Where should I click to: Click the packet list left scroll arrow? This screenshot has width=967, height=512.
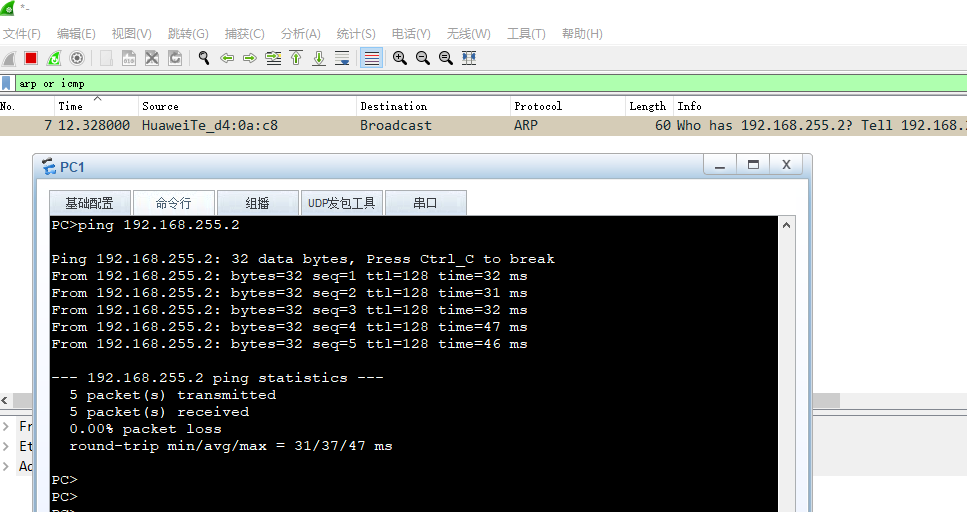(5, 400)
